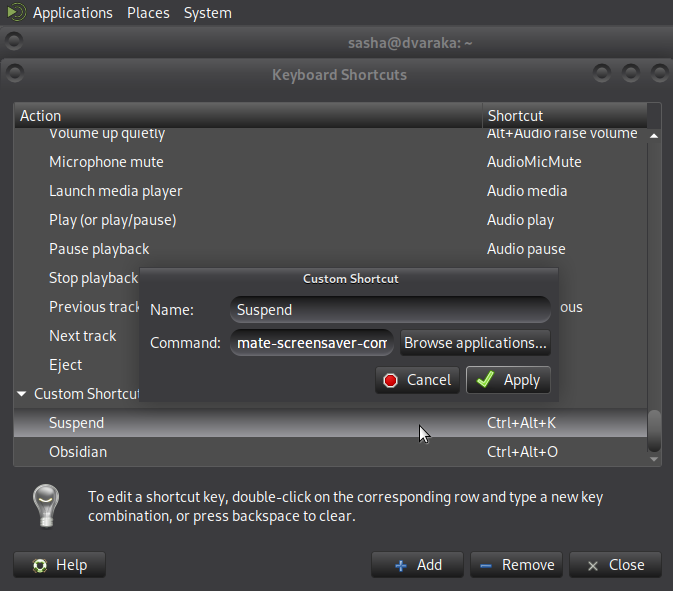Click the Custom Shortcut dialog title
This screenshot has height=591, width=673.
pyautogui.click(x=351, y=279)
